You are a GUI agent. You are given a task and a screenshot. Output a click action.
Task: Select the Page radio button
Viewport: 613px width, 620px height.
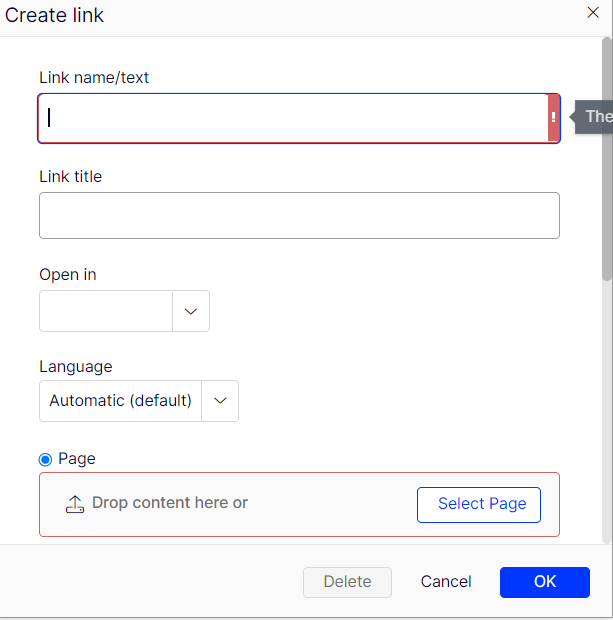[x=46, y=459]
